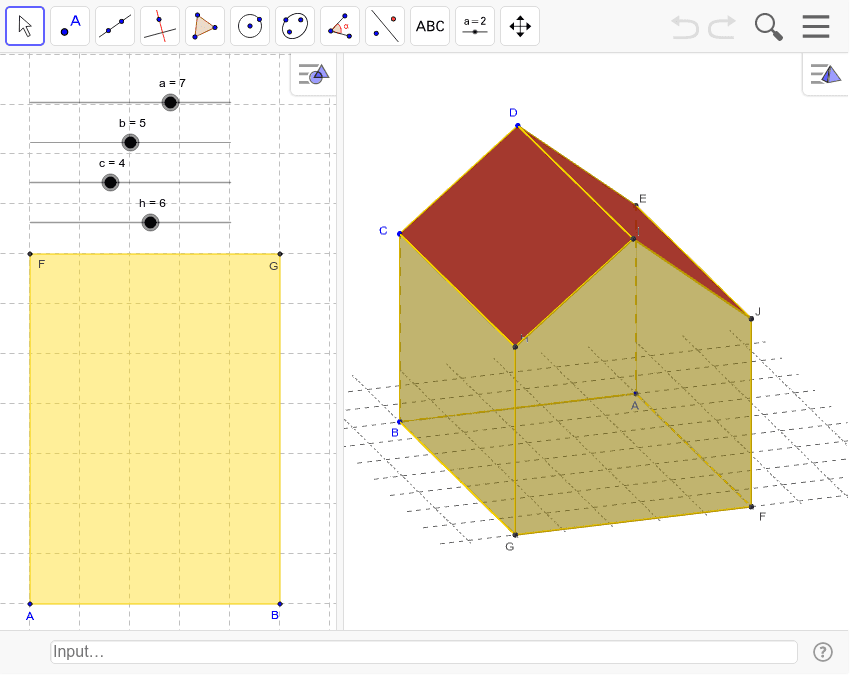Click the slider b = 5 handle

pos(130,142)
